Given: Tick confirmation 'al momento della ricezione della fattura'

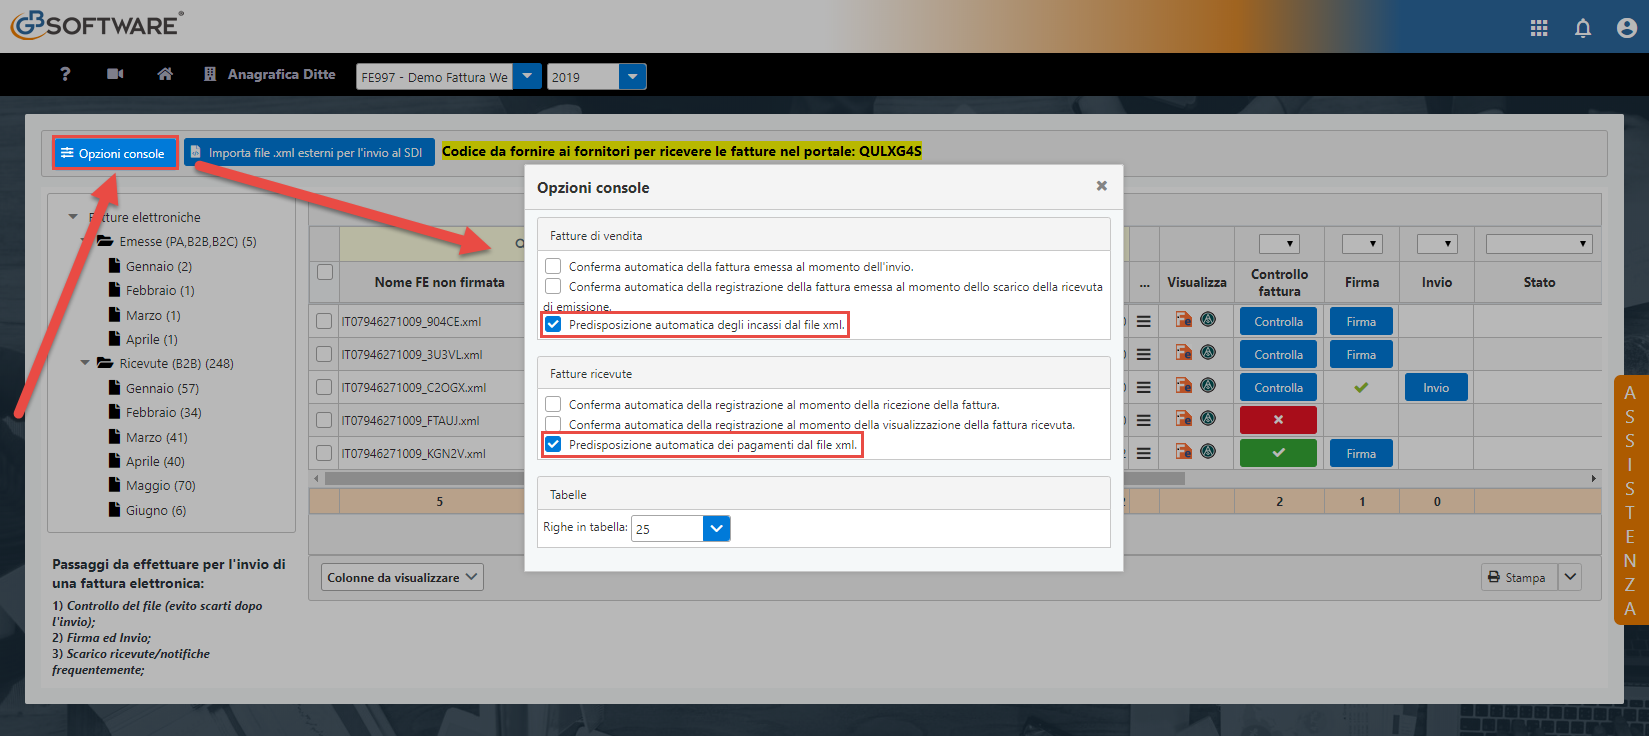Looking at the screenshot, I should coord(553,404).
